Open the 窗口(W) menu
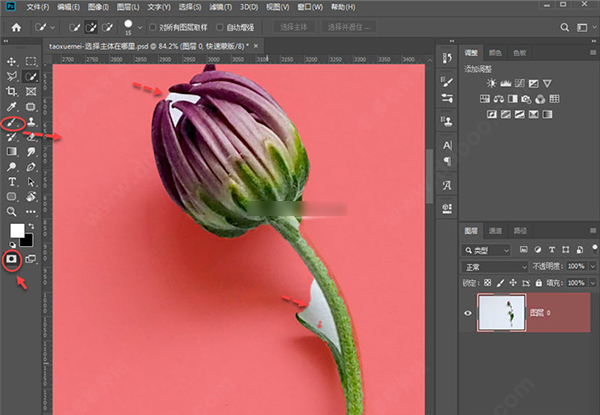600x415 pixels. click(x=310, y=7)
